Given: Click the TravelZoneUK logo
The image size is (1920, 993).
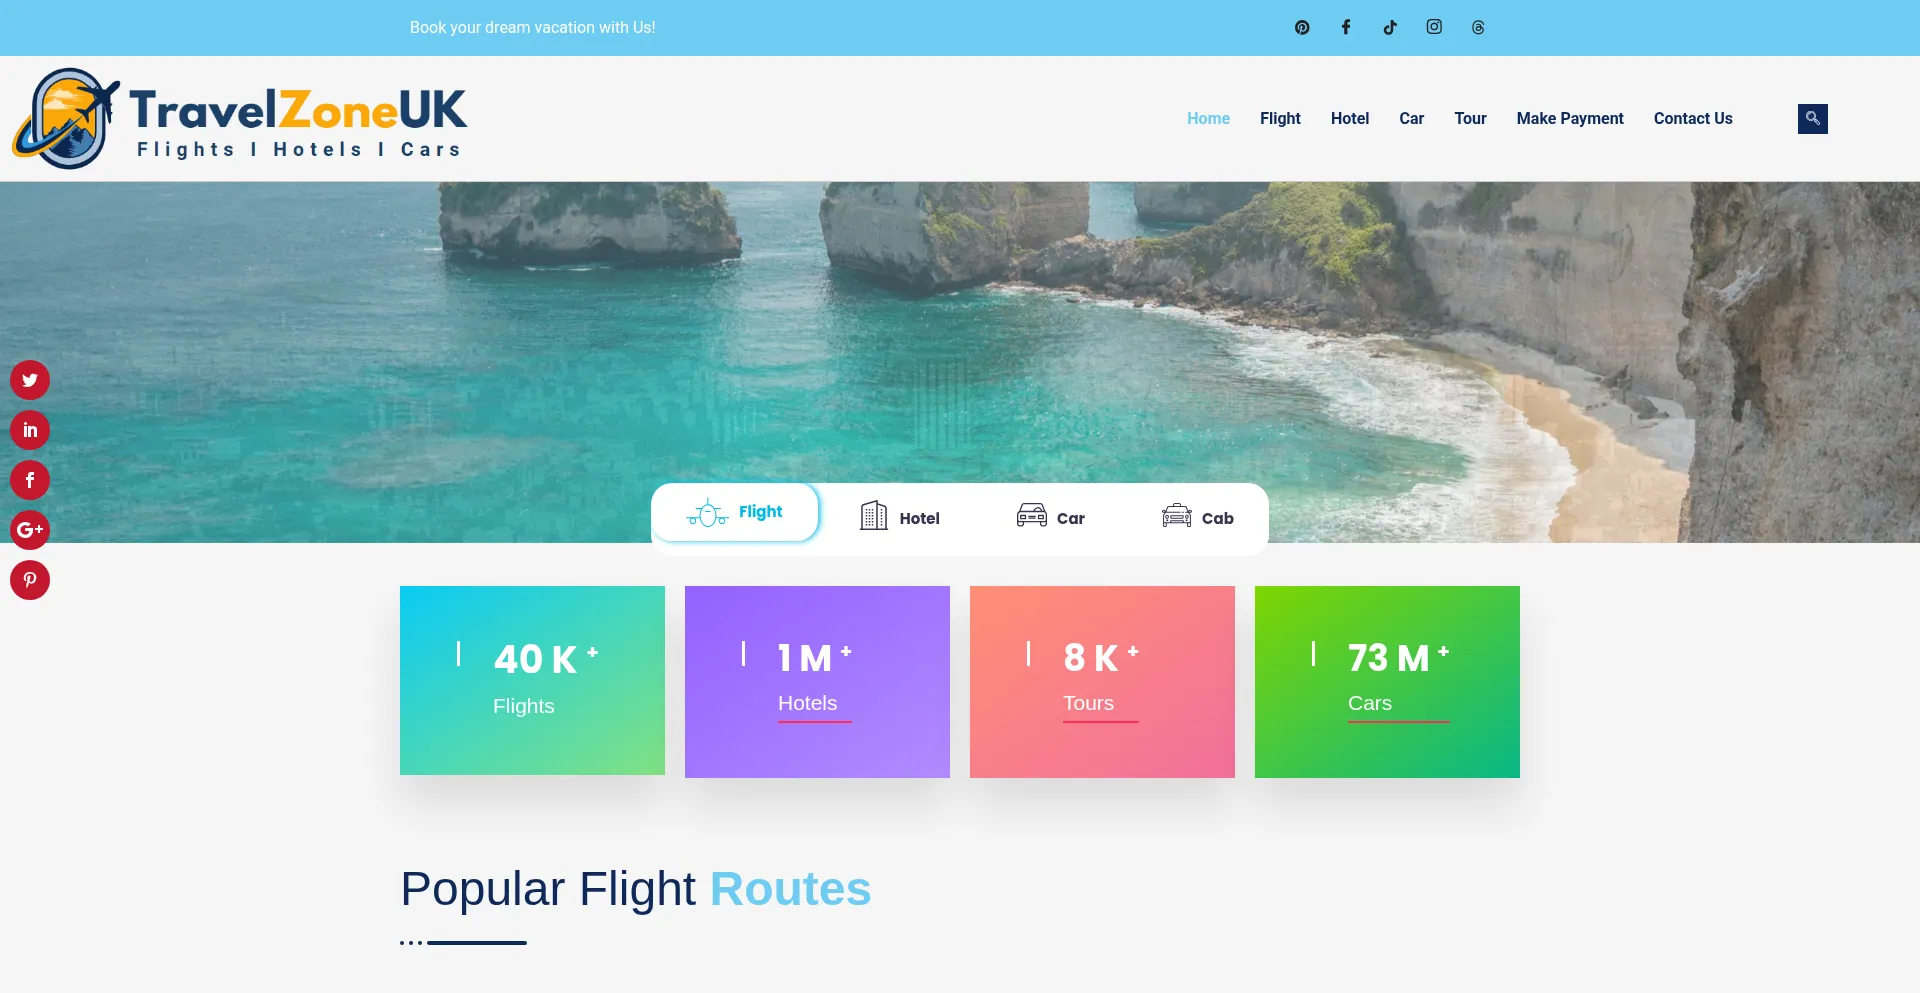Looking at the screenshot, I should tap(240, 119).
